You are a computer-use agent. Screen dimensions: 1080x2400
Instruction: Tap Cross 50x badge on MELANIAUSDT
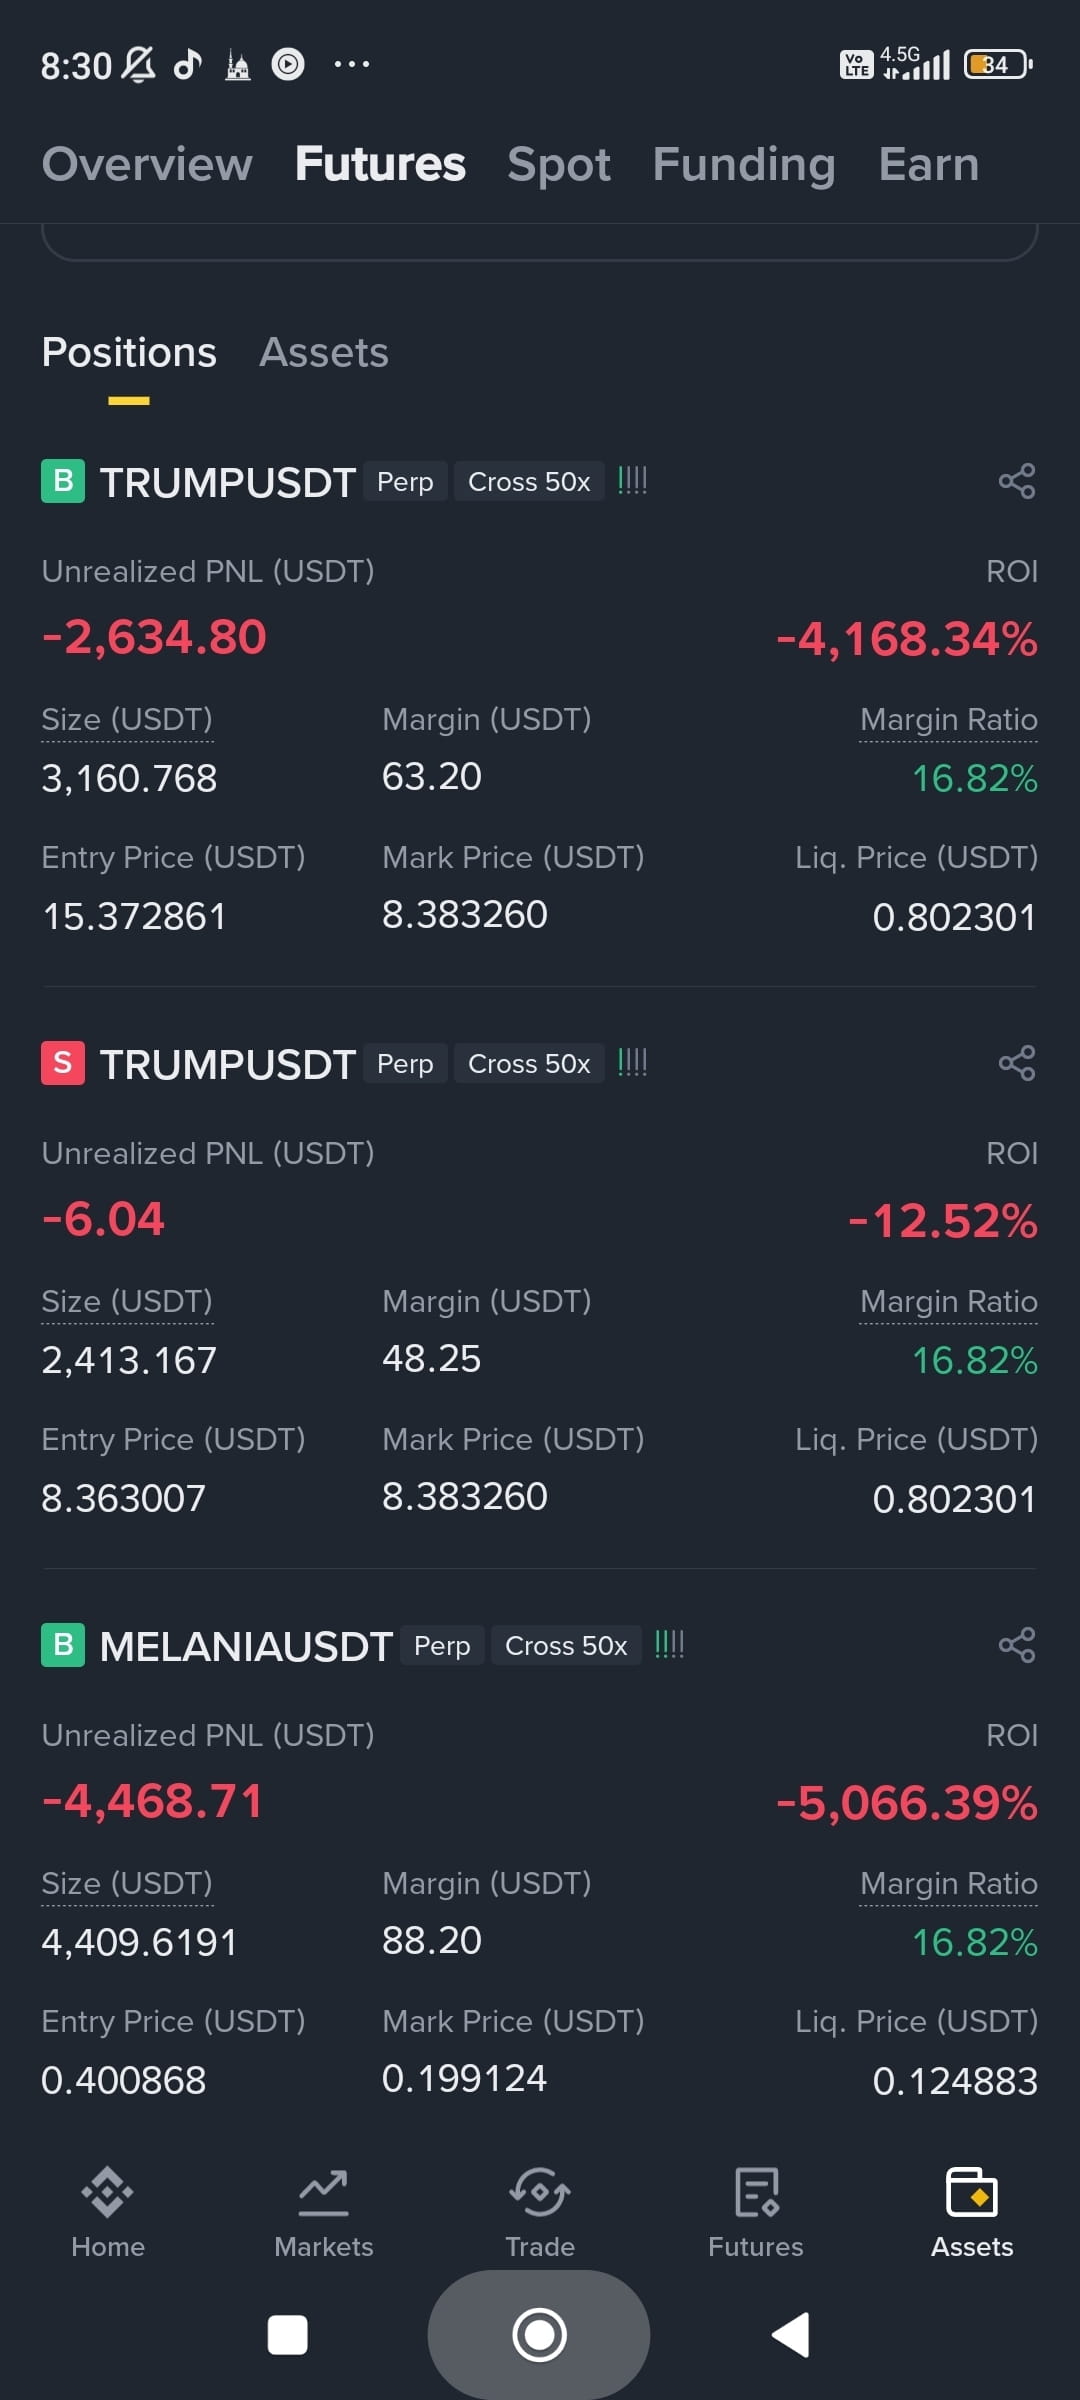(x=566, y=1645)
